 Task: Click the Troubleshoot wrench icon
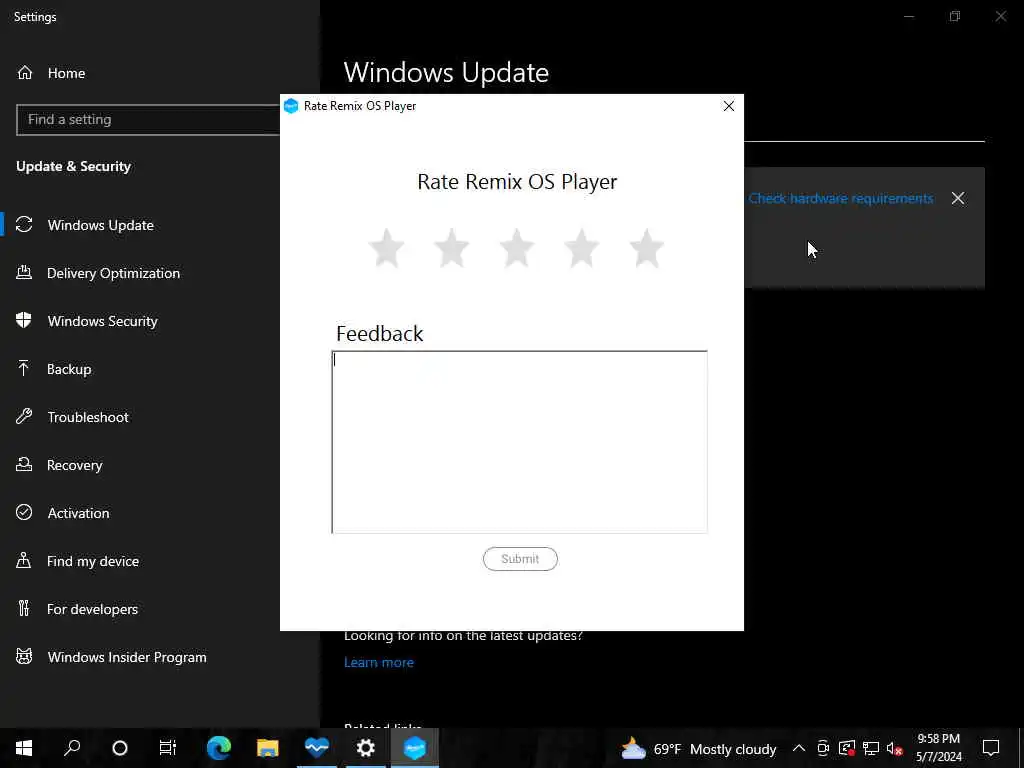click(24, 416)
